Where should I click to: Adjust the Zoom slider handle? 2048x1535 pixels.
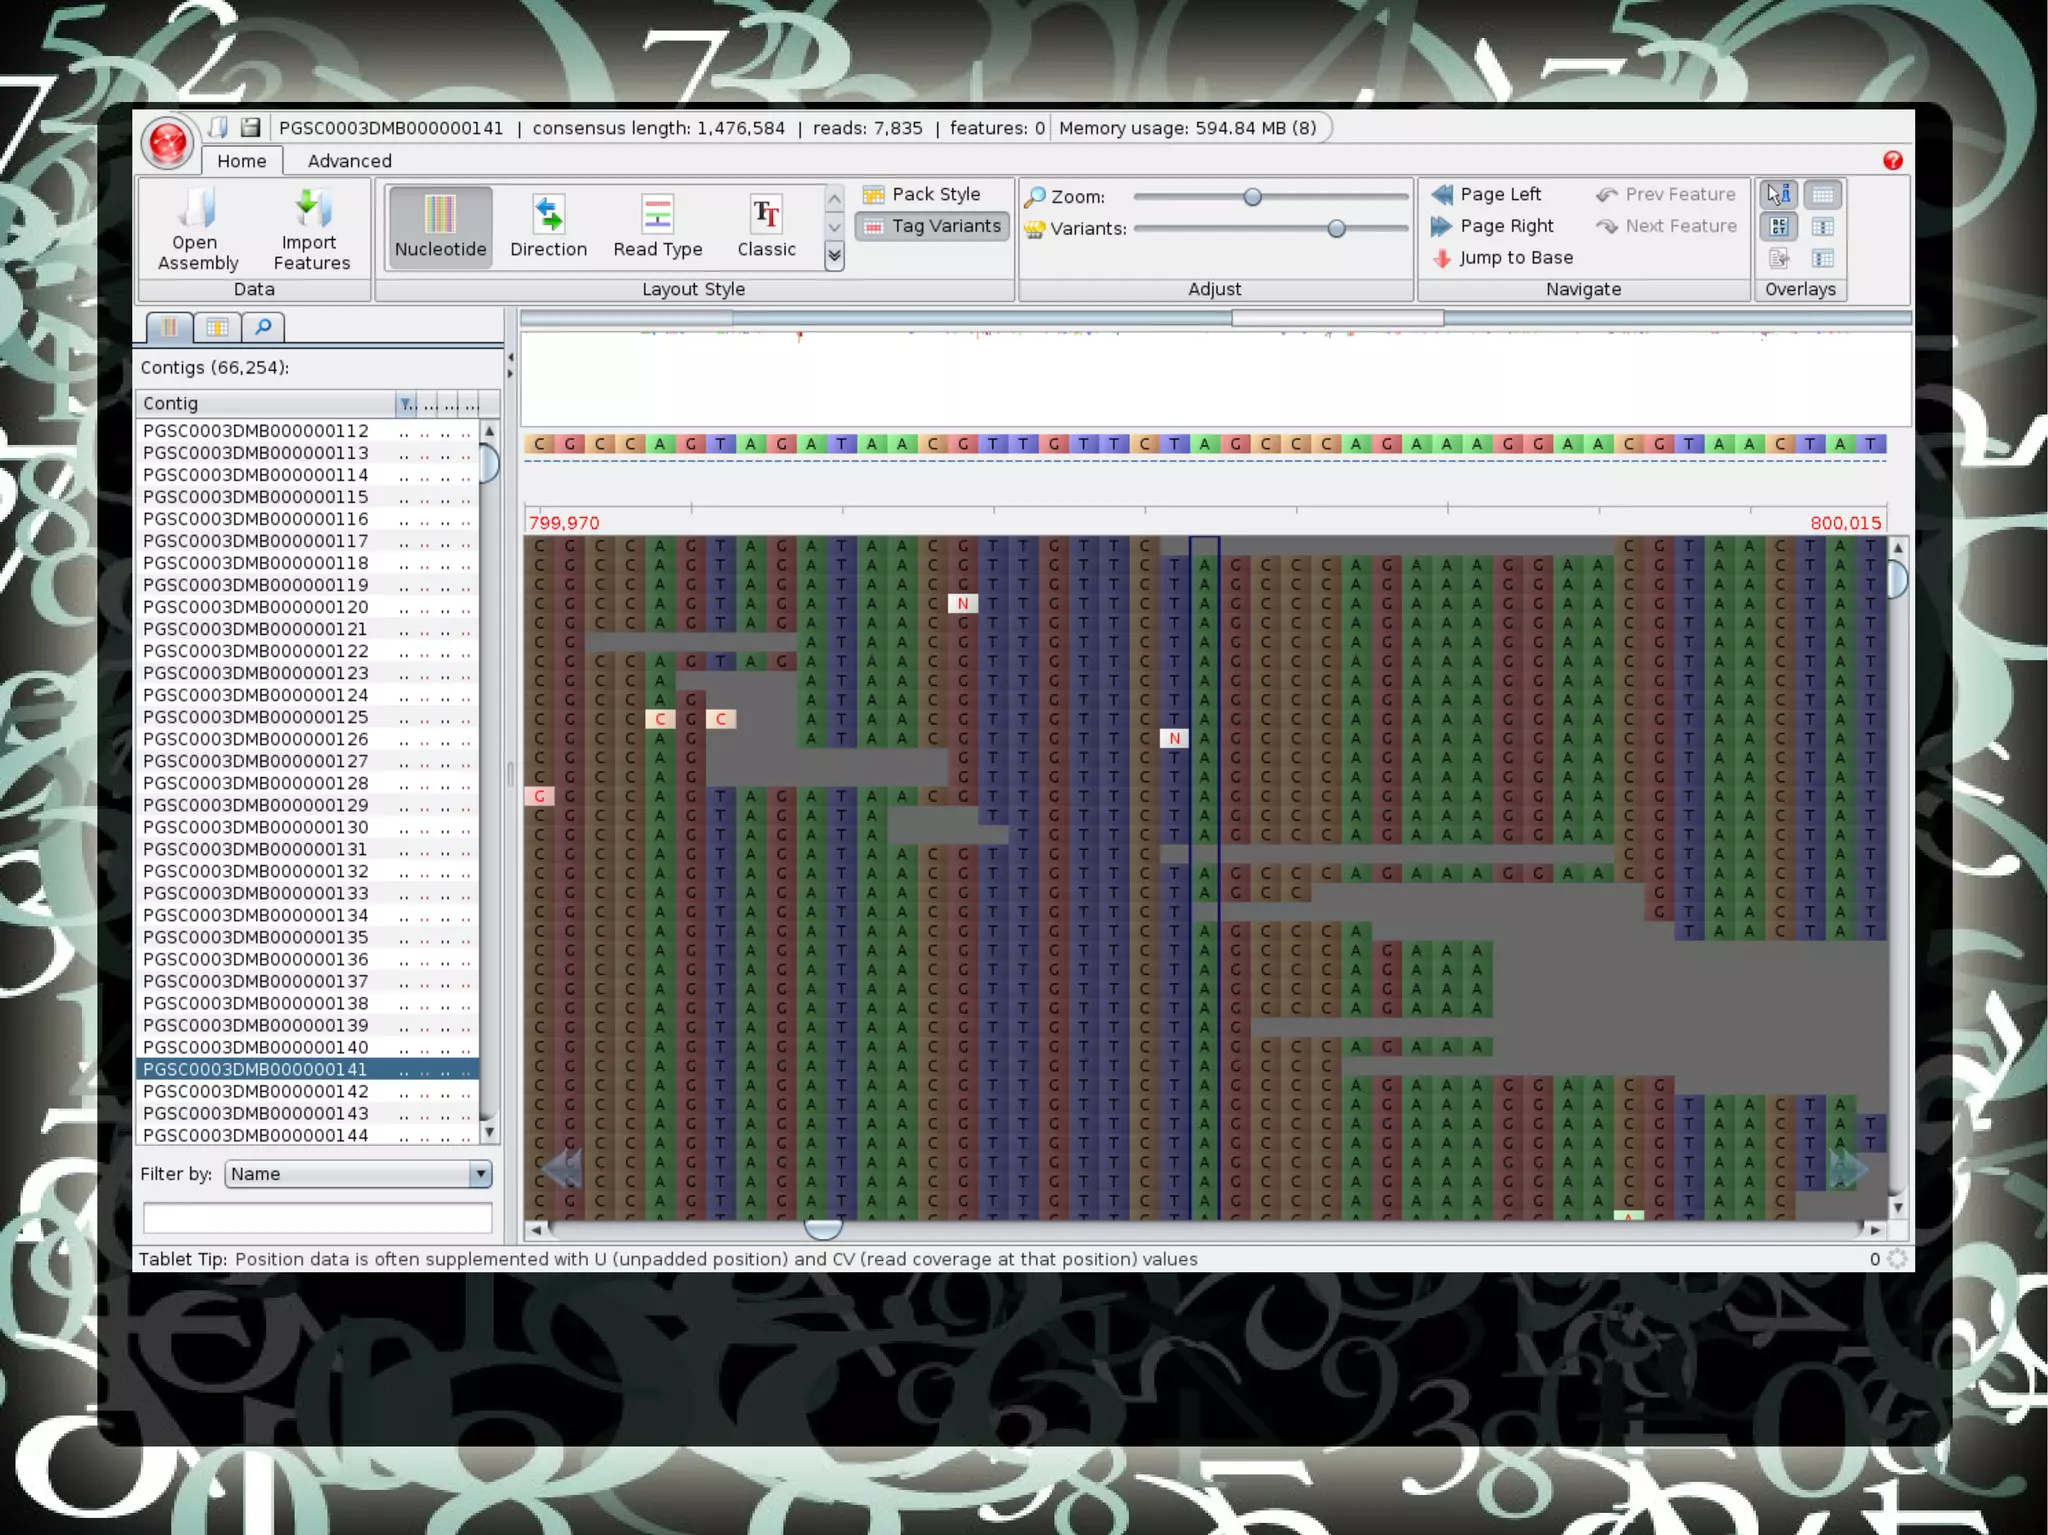1252,197
